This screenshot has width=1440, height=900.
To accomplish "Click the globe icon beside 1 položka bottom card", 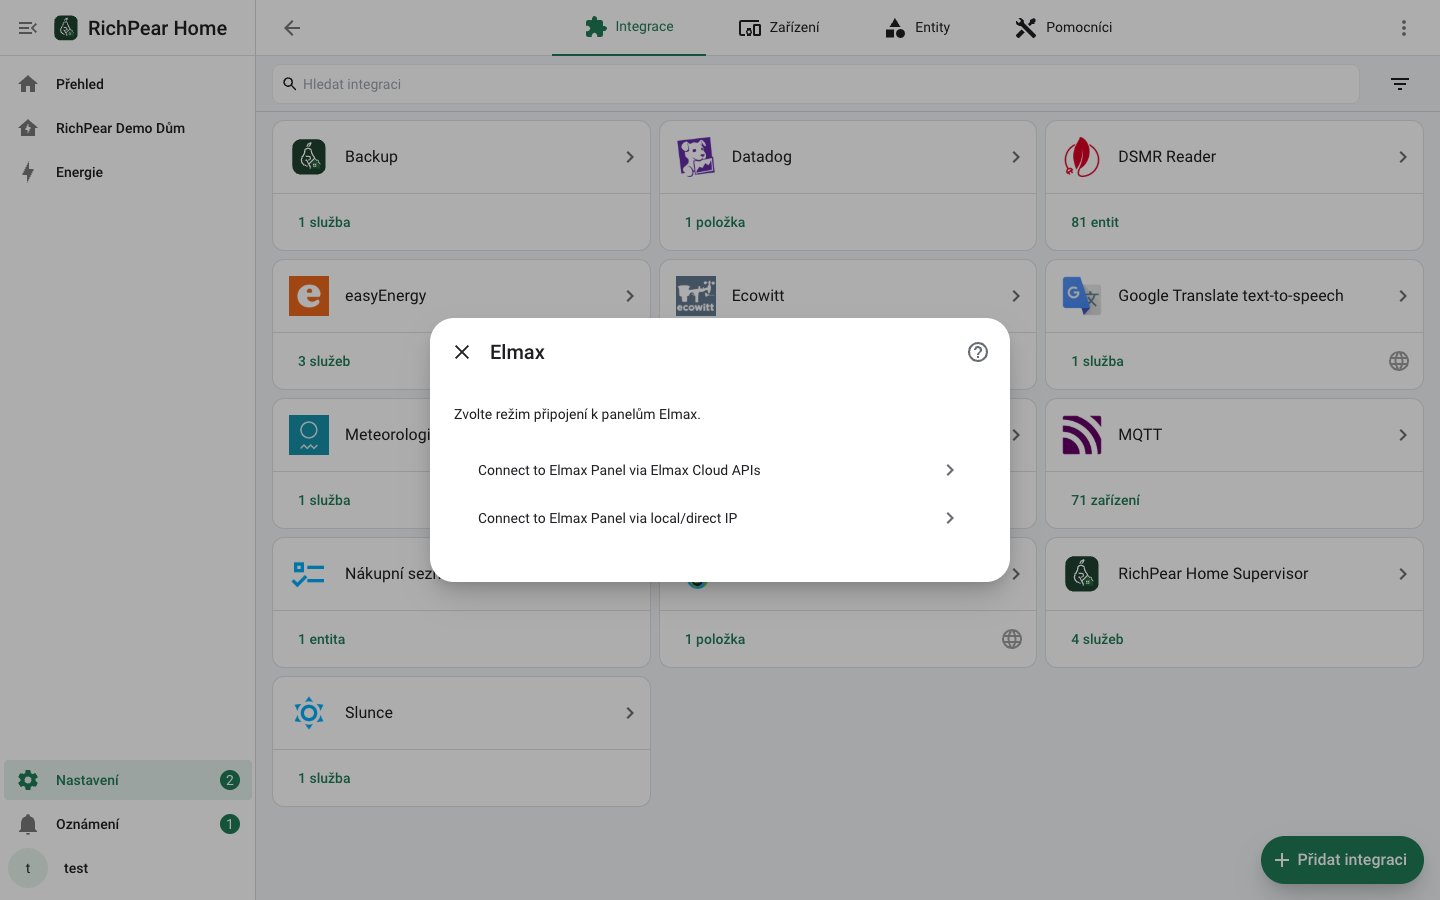I will point(1012,639).
